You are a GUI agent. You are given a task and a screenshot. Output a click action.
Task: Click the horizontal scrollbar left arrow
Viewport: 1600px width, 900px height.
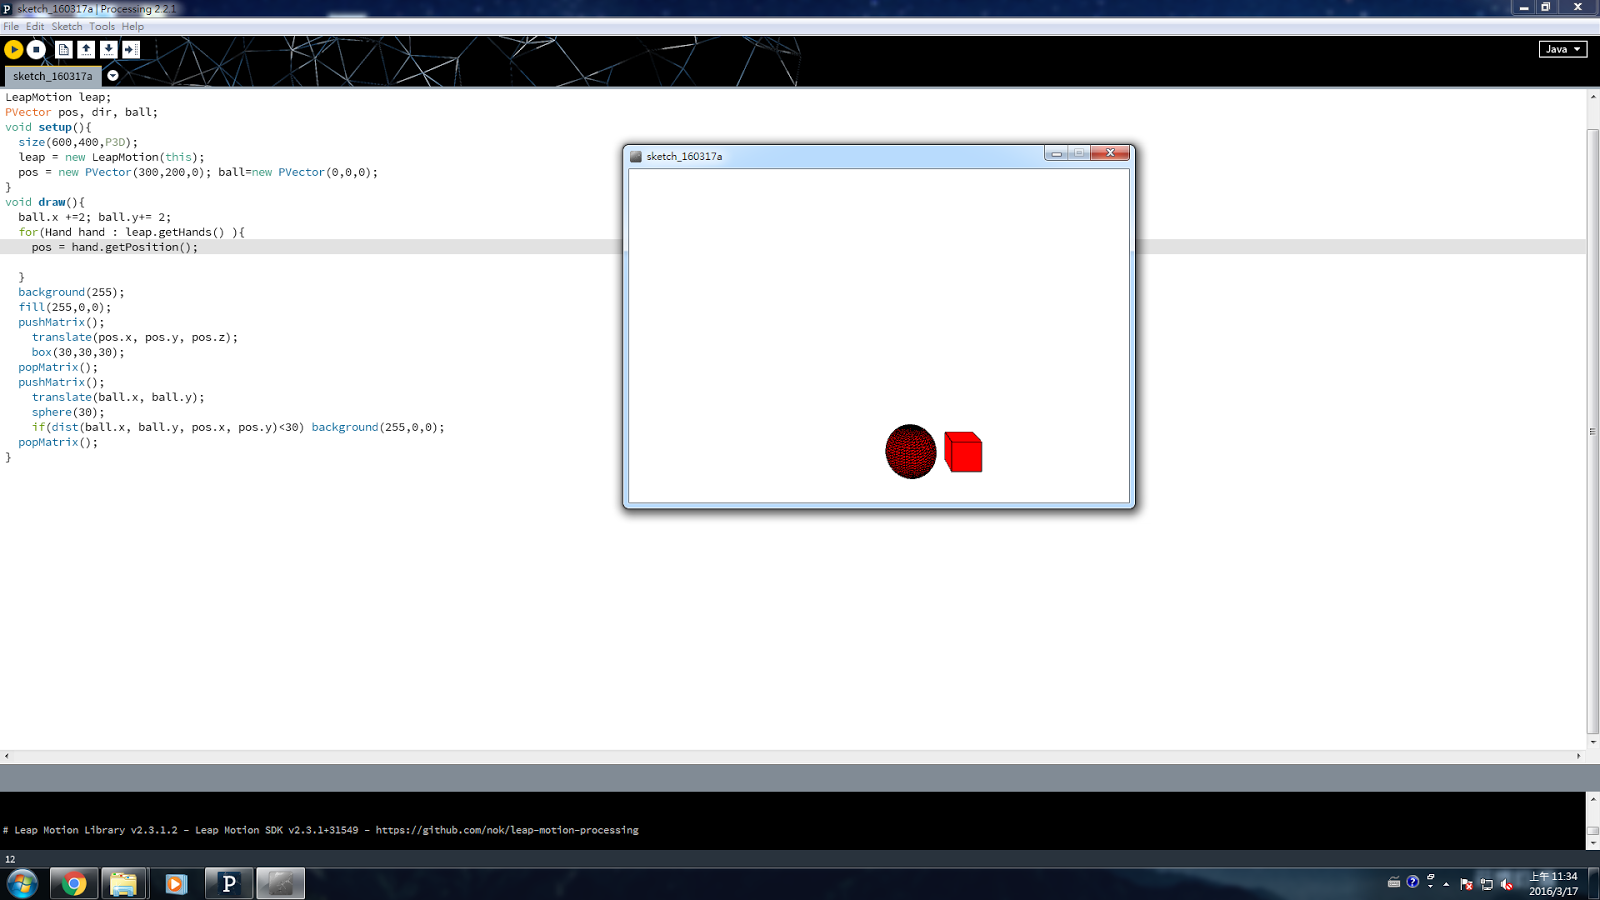[x=7, y=756]
